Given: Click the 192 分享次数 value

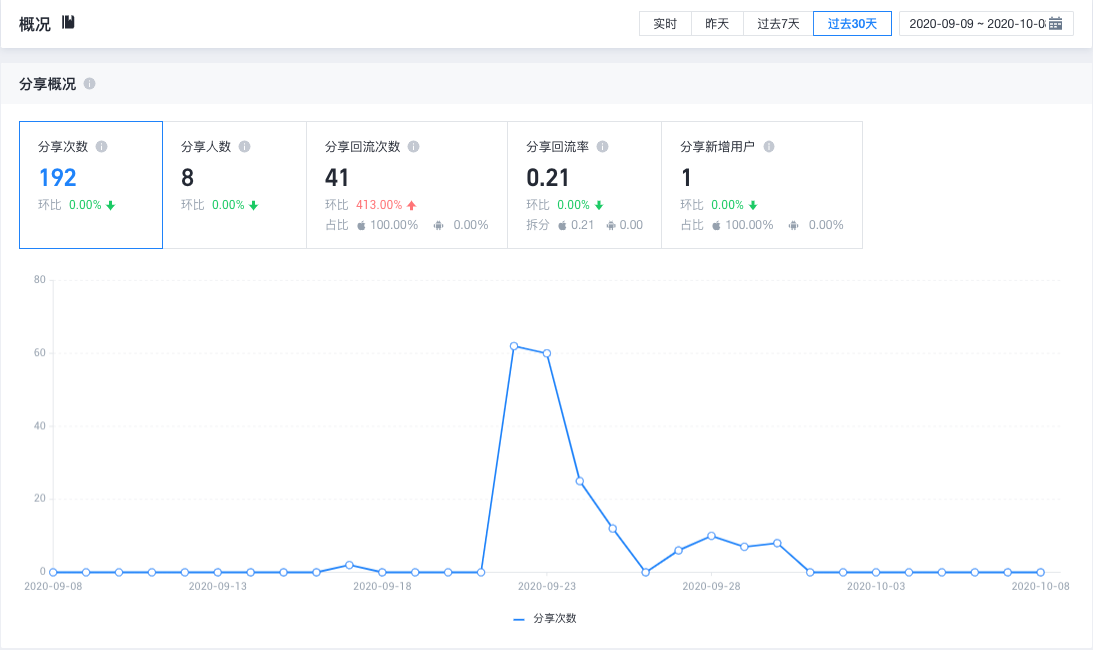Looking at the screenshot, I should click(58, 178).
